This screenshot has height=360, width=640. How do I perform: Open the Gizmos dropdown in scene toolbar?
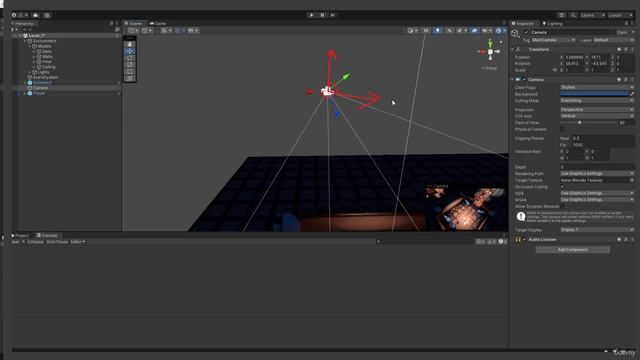pos(500,31)
